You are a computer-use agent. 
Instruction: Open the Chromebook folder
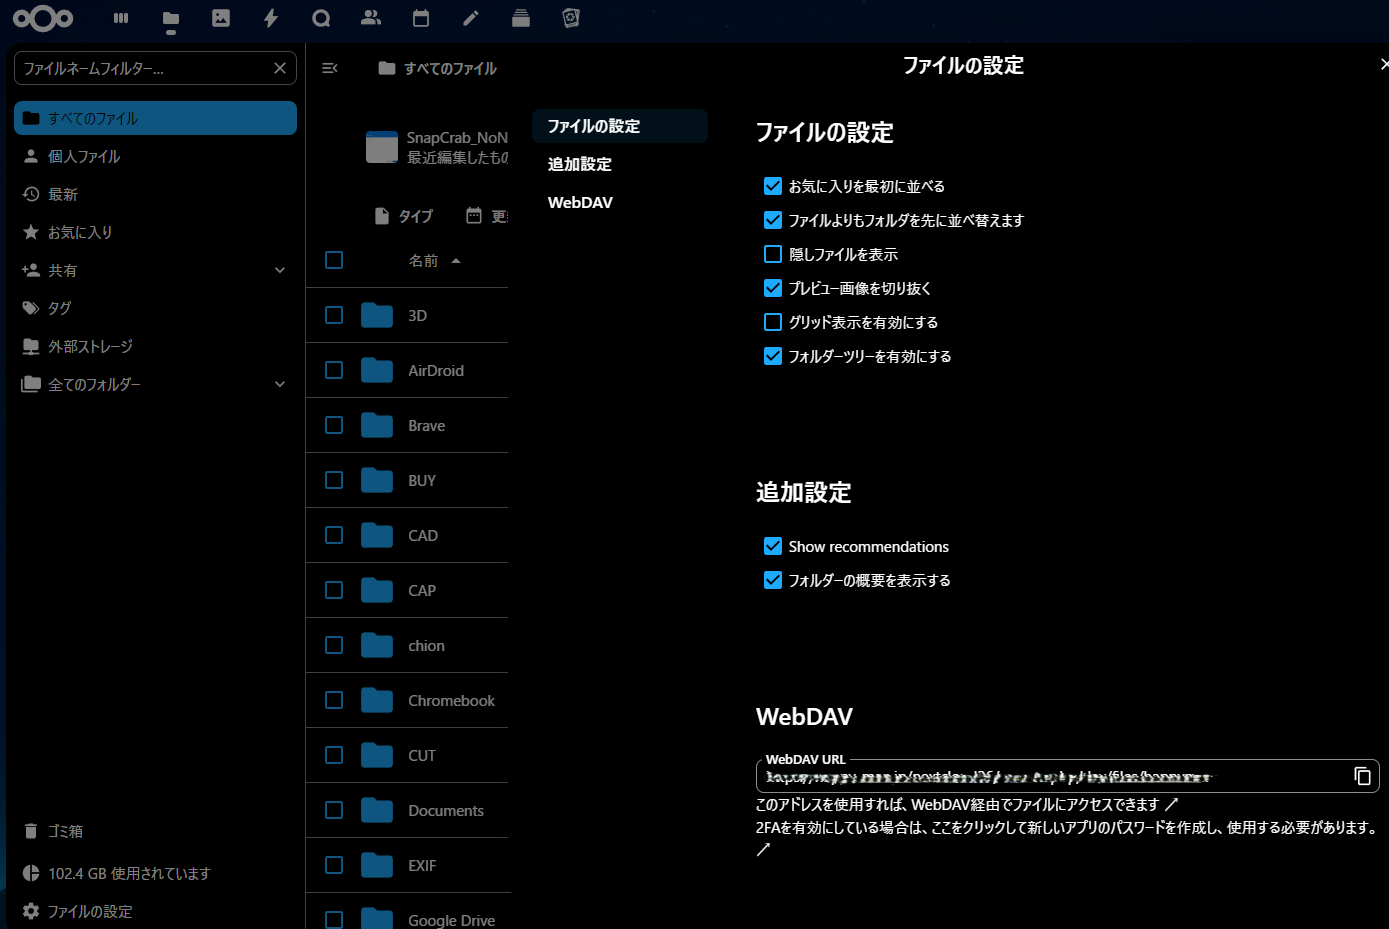(x=451, y=700)
